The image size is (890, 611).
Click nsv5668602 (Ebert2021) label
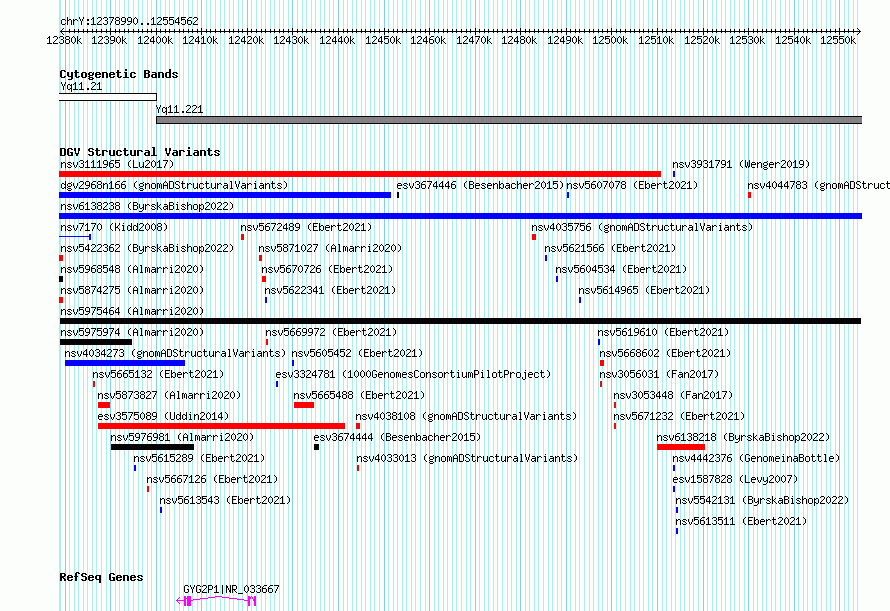click(x=665, y=353)
